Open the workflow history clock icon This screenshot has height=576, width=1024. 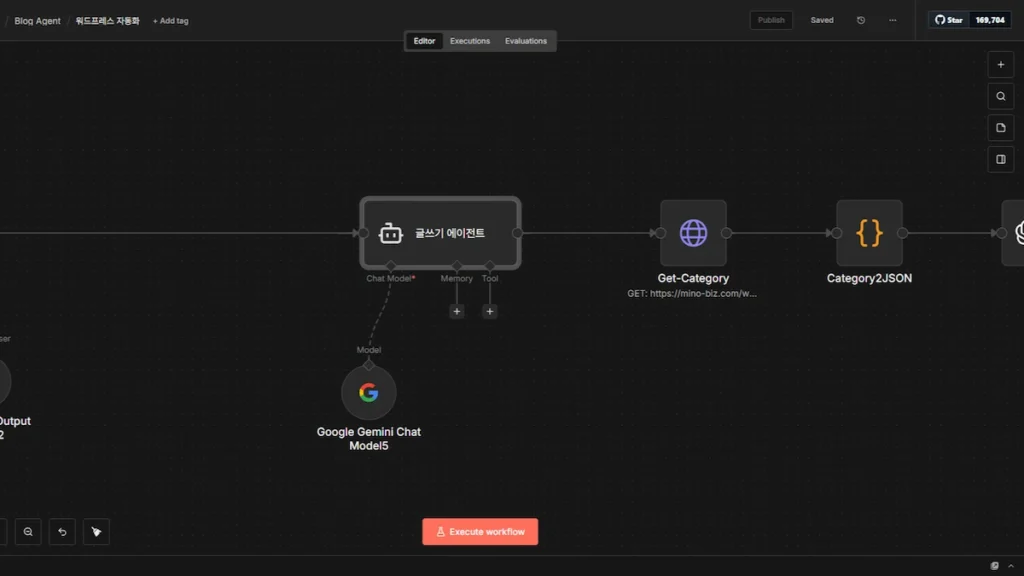pos(861,20)
